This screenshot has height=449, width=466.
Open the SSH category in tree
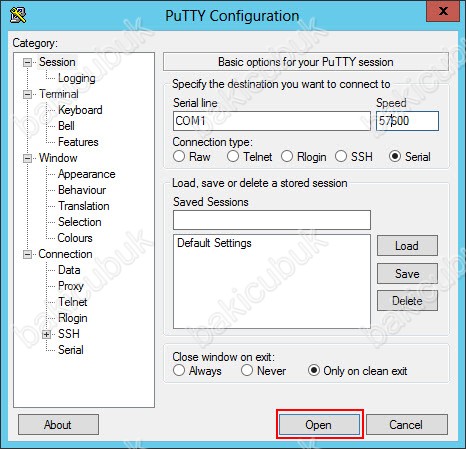tap(69, 334)
